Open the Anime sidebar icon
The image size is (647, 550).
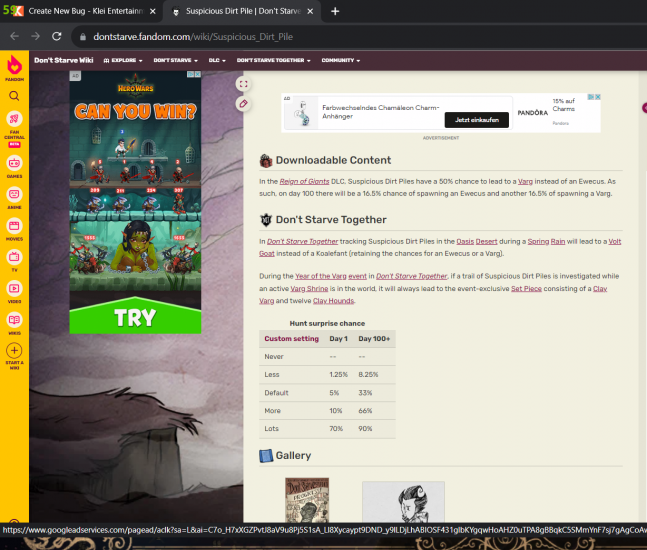(x=14, y=194)
